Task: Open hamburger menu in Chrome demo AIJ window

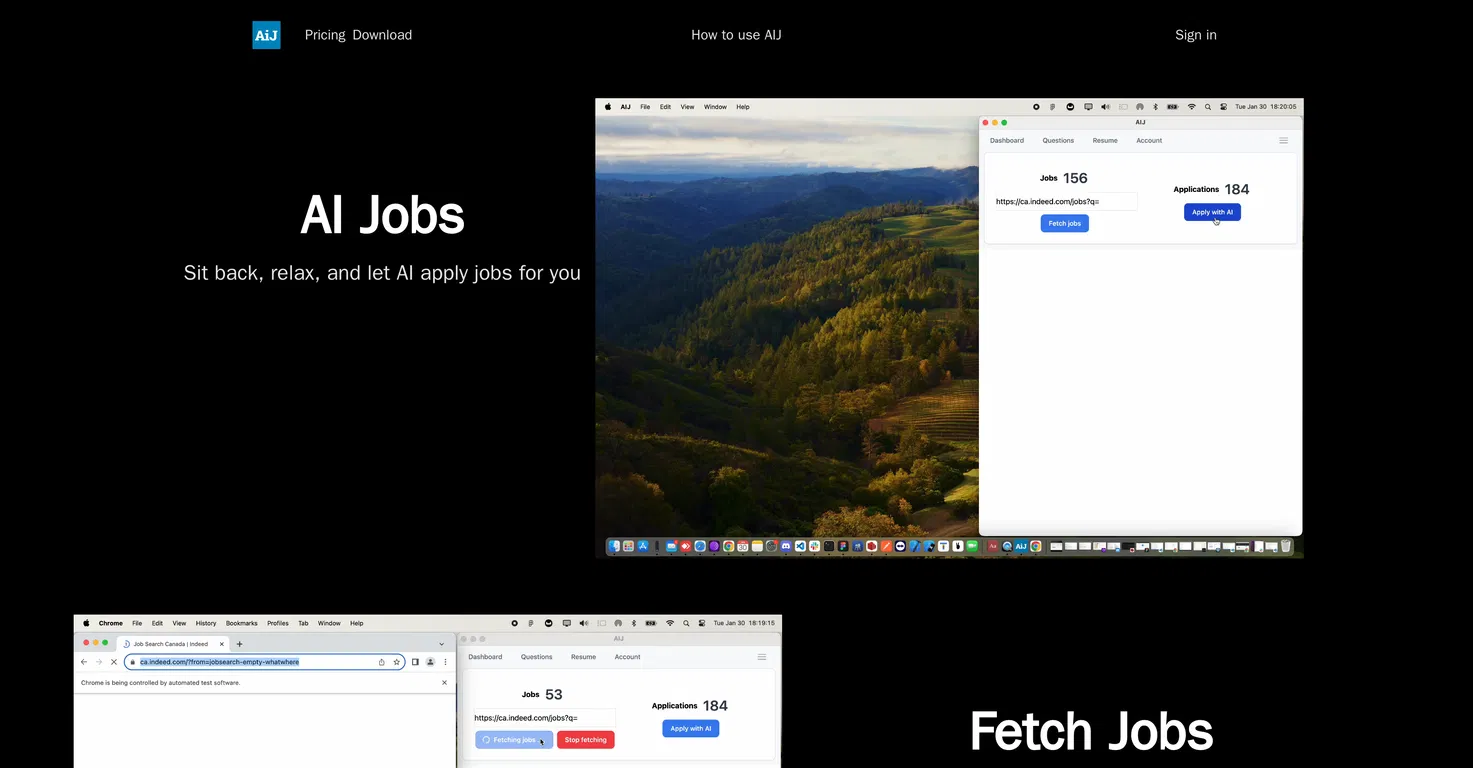Action: pyautogui.click(x=762, y=657)
